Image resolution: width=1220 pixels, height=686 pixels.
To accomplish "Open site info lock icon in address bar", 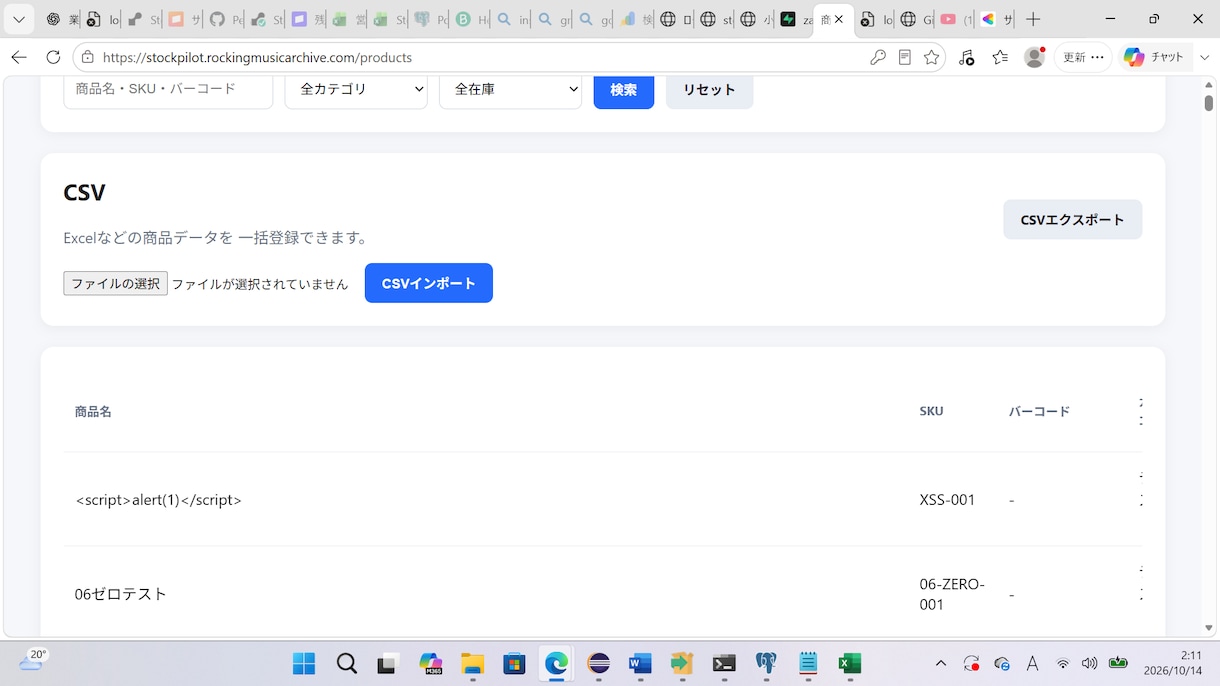I will tap(88, 58).
